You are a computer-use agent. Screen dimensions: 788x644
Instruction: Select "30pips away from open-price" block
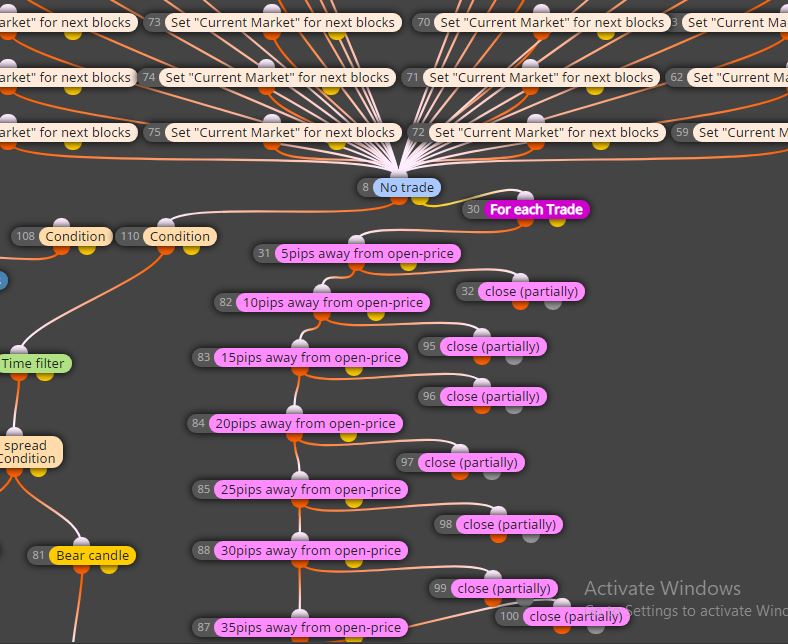click(x=311, y=550)
